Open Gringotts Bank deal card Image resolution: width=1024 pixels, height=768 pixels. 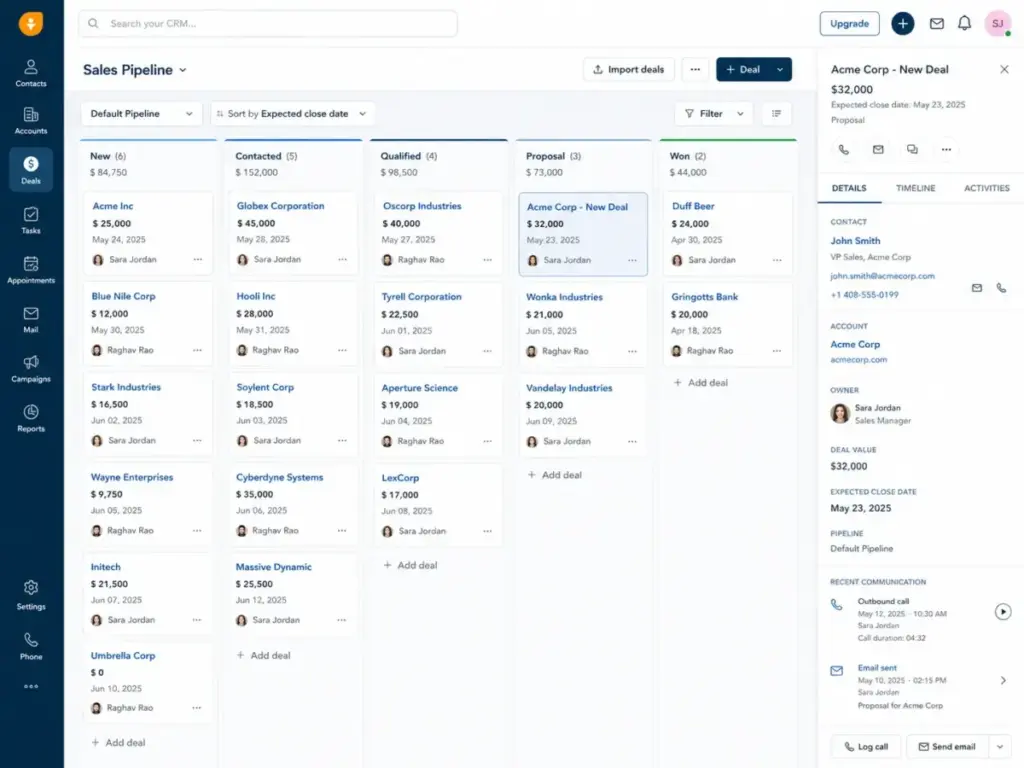(x=728, y=324)
